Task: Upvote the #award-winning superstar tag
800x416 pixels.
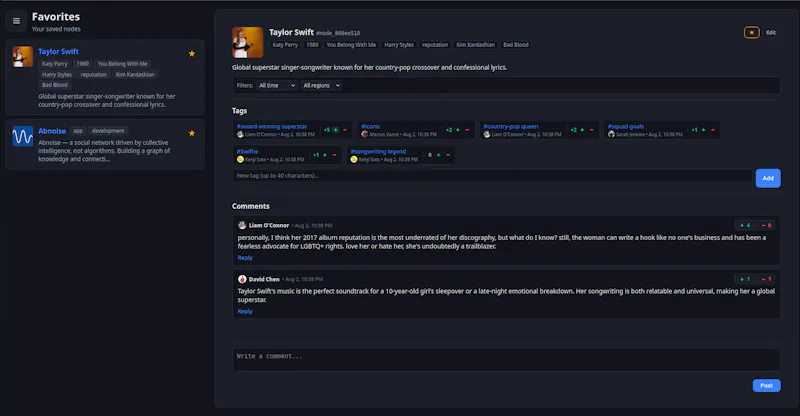Action: [x=335, y=130]
